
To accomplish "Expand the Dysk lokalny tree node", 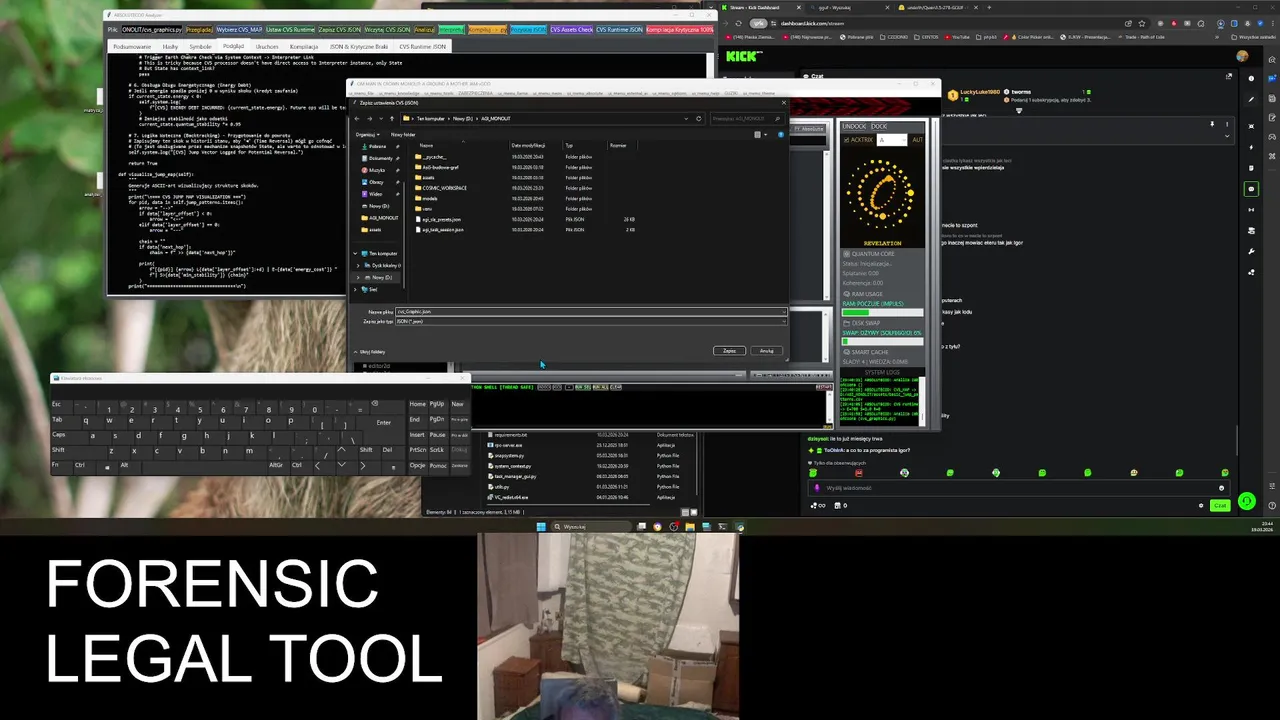I will pos(358,266).
